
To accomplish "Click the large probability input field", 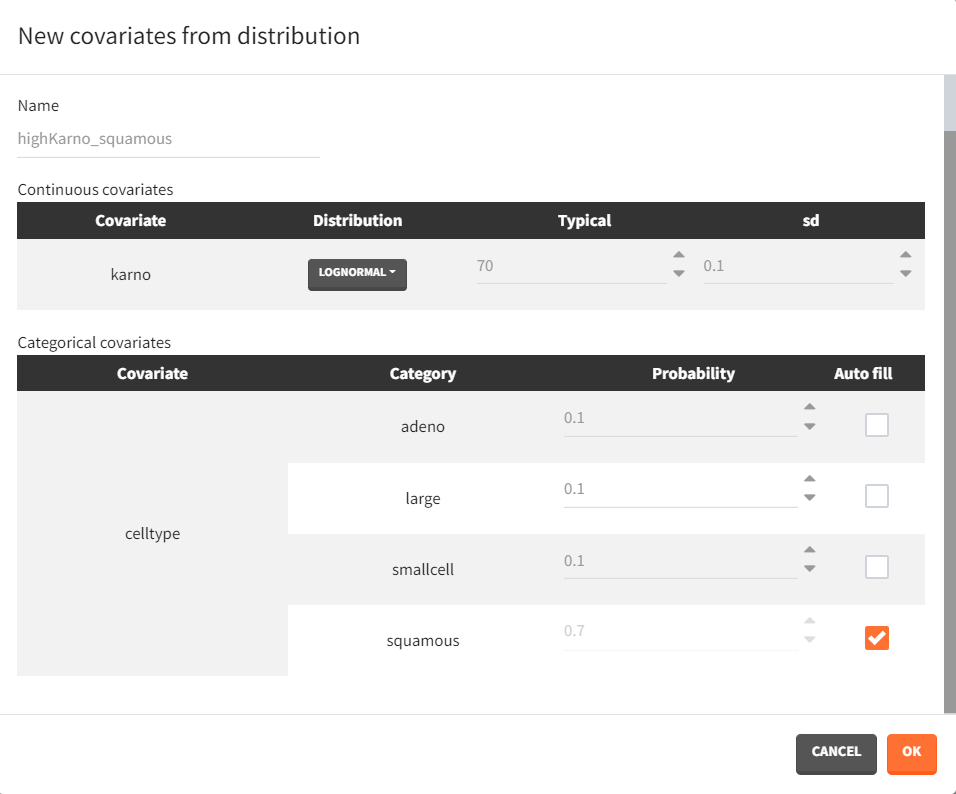I will click(679, 490).
